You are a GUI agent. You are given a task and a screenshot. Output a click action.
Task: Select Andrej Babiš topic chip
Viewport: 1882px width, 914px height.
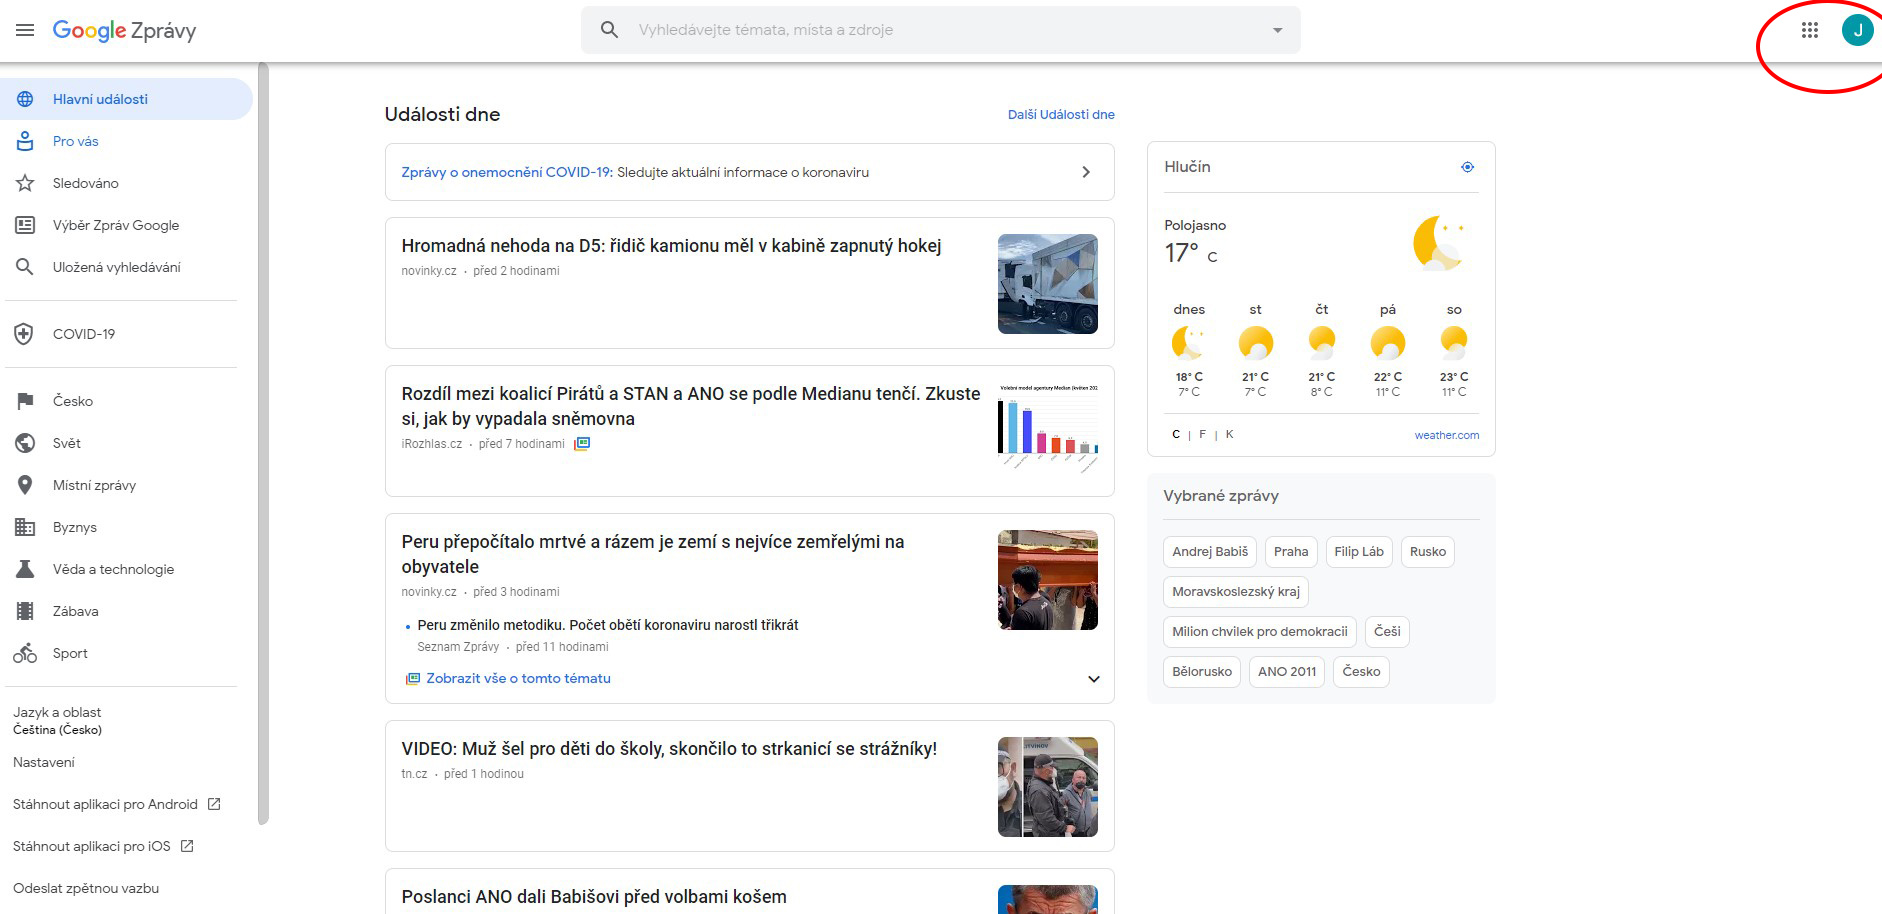click(1210, 552)
